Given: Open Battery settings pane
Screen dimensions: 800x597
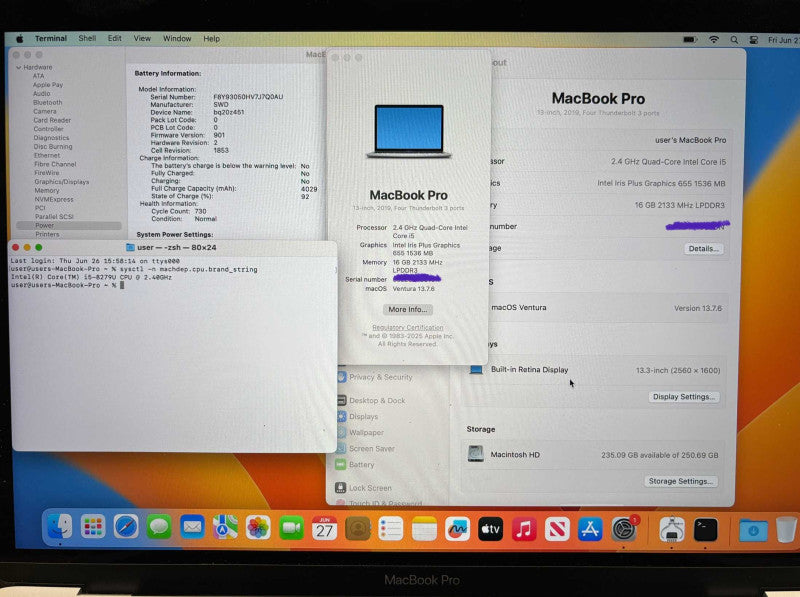Looking at the screenshot, I should pyautogui.click(x=355, y=465).
